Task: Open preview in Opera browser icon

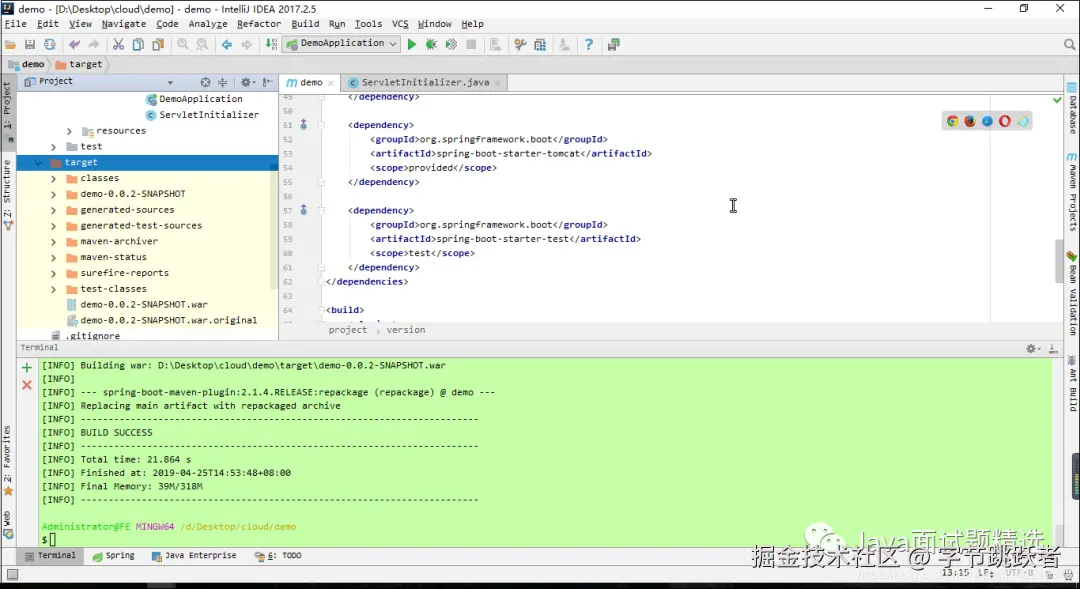Action: tap(1005, 121)
